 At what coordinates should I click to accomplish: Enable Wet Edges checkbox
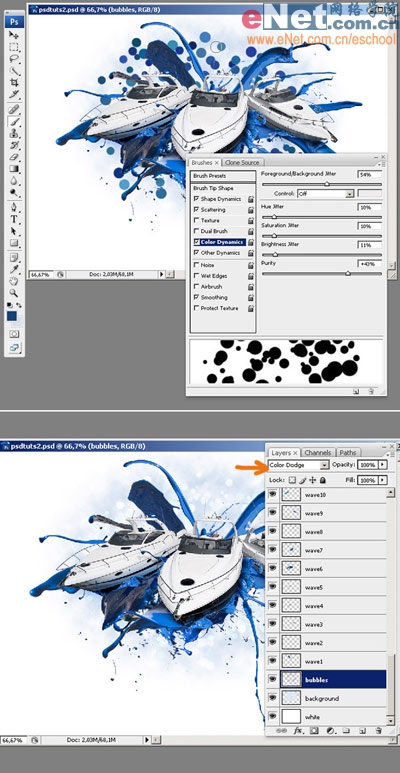coord(197,276)
